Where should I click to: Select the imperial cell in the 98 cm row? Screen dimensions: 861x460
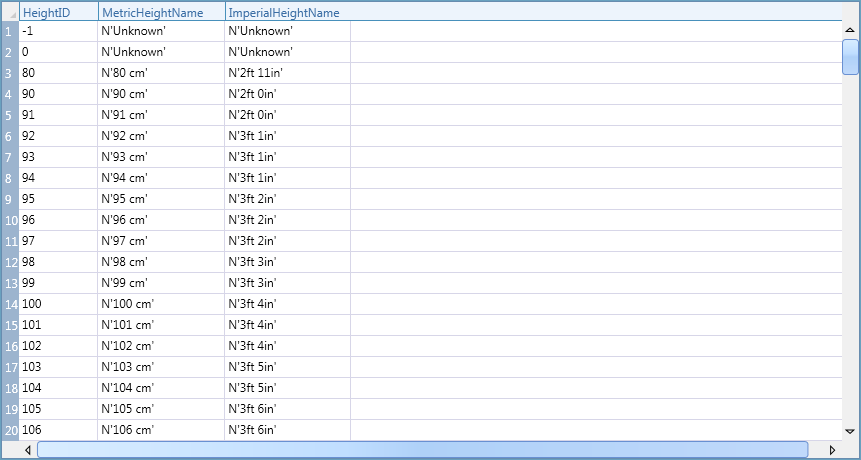point(288,262)
